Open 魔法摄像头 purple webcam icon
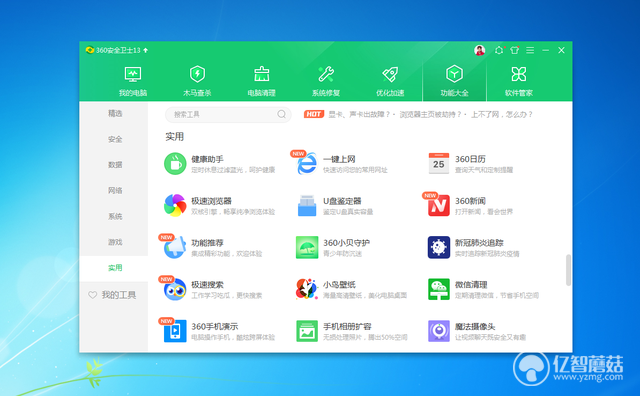This screenshot has height=396, width=640. 439,331
